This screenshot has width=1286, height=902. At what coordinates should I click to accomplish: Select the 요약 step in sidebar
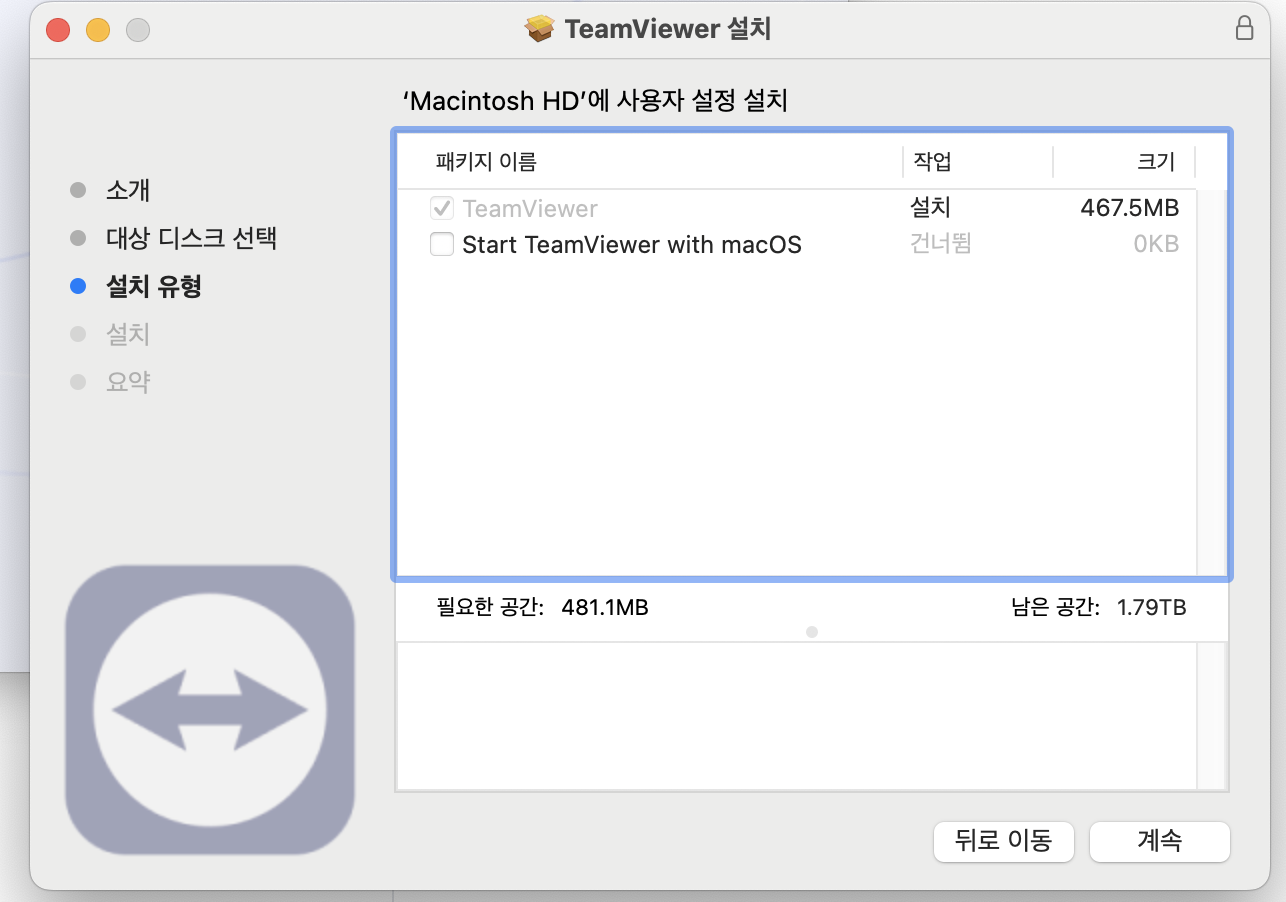(128, 382)
